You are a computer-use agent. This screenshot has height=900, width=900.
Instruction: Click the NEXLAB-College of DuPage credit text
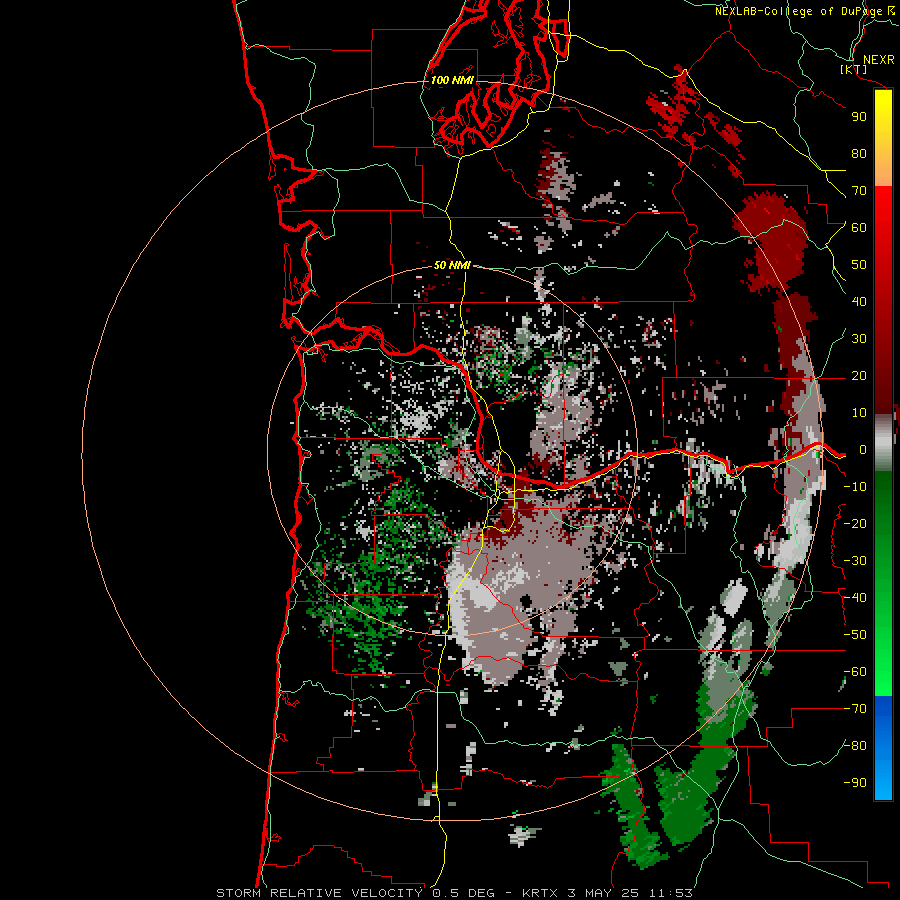[x=798, y=11]
